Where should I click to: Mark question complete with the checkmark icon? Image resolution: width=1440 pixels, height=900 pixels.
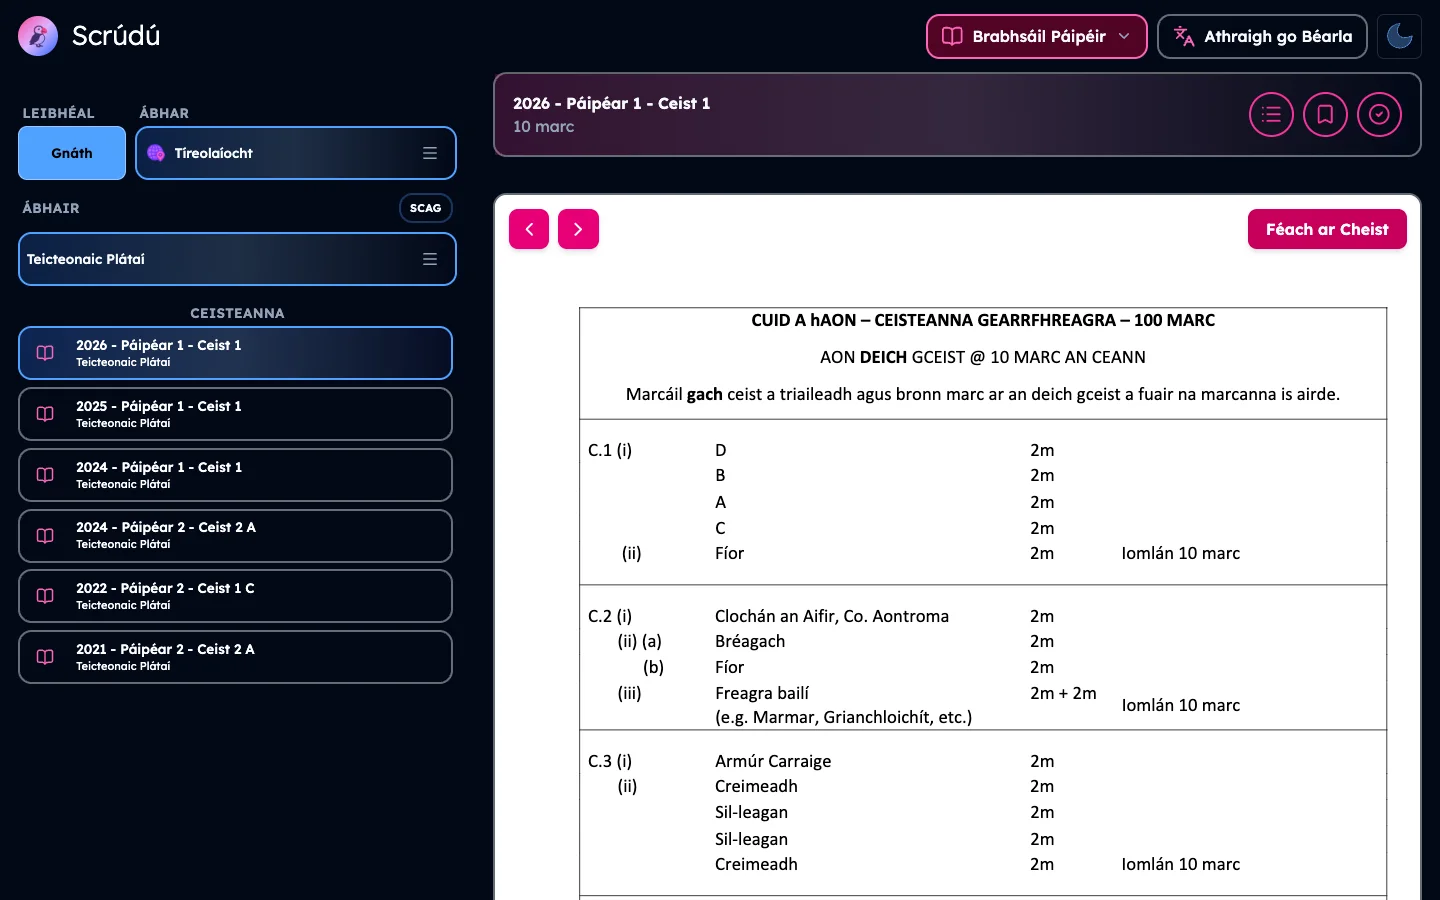pos(1379,114)
